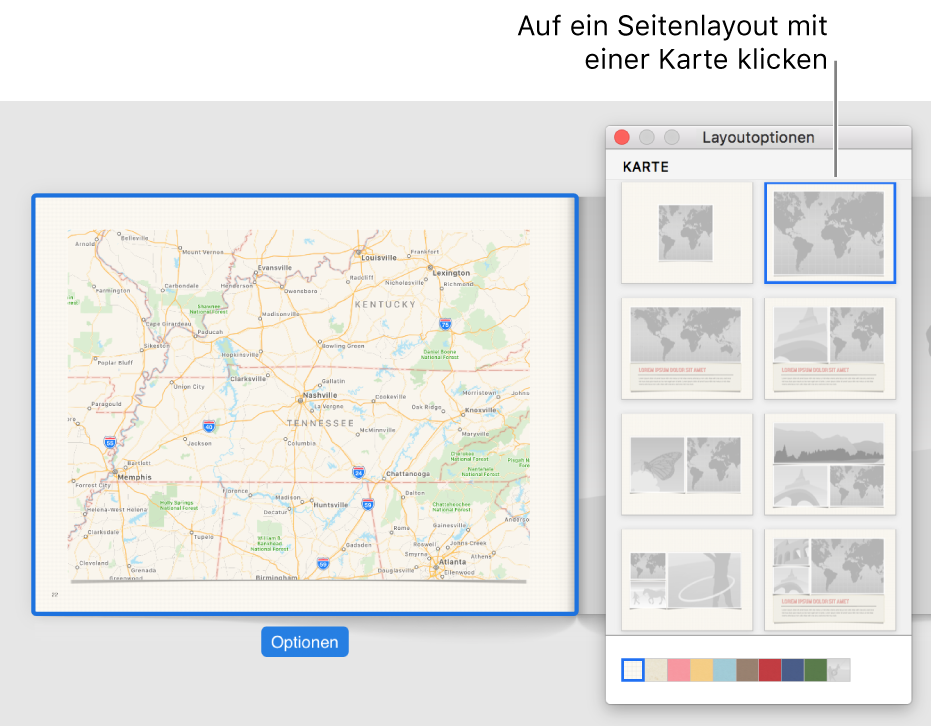Select the white grid background swatch
931x726 pixels.
click(633, 670)
